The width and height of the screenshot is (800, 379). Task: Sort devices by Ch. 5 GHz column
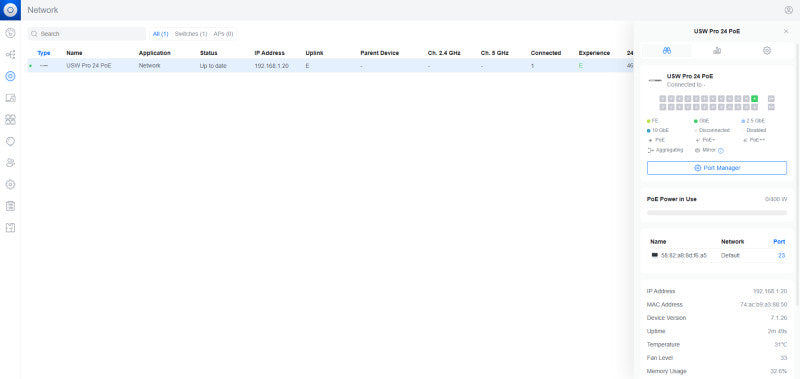click(x=494, y=53)
